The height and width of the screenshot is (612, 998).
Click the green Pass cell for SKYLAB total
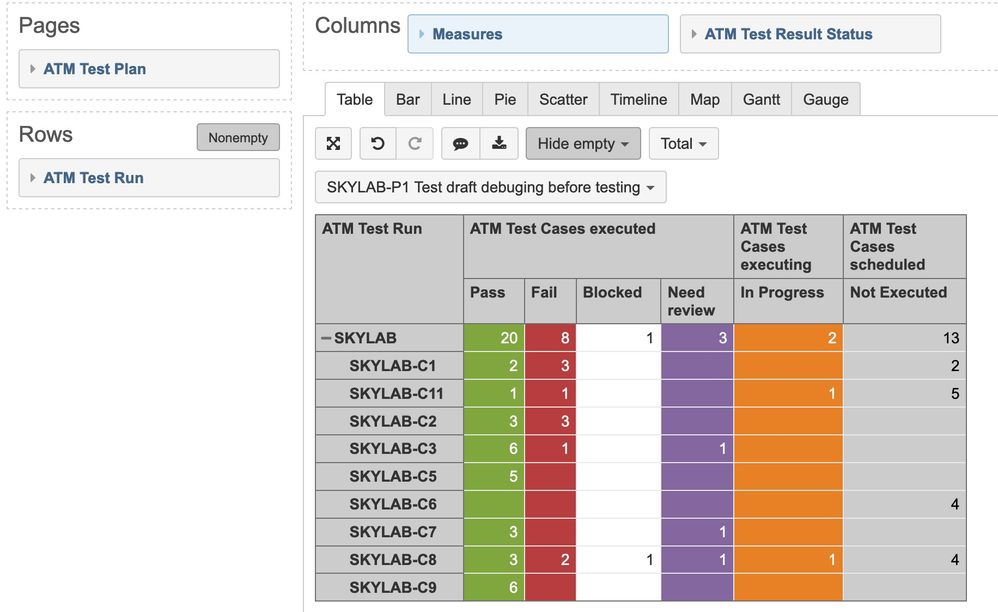click(x=494, y=338)
